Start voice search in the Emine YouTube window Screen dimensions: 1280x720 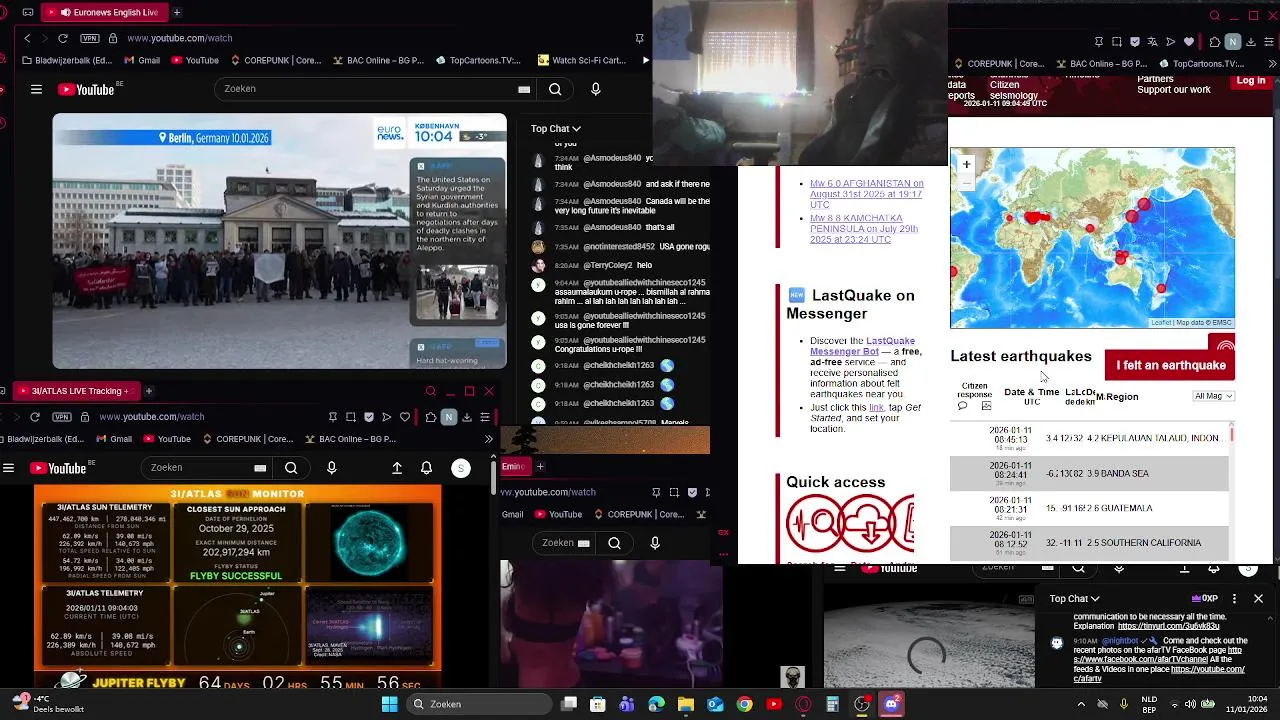click(655, 543)
